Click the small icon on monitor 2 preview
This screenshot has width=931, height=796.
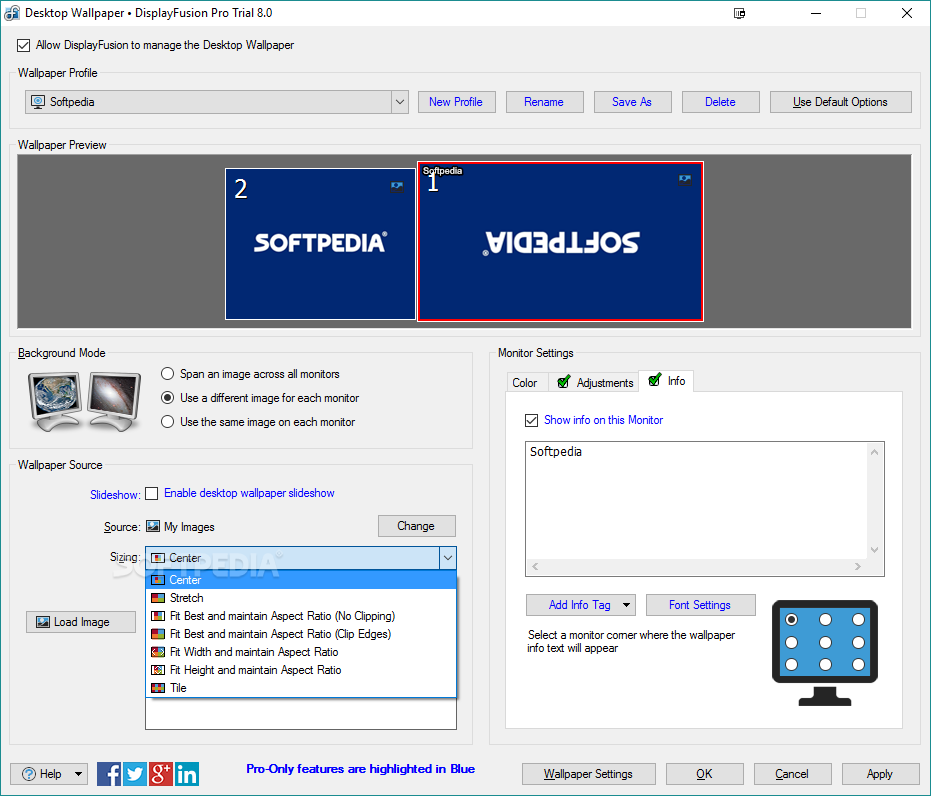[397, 186]
